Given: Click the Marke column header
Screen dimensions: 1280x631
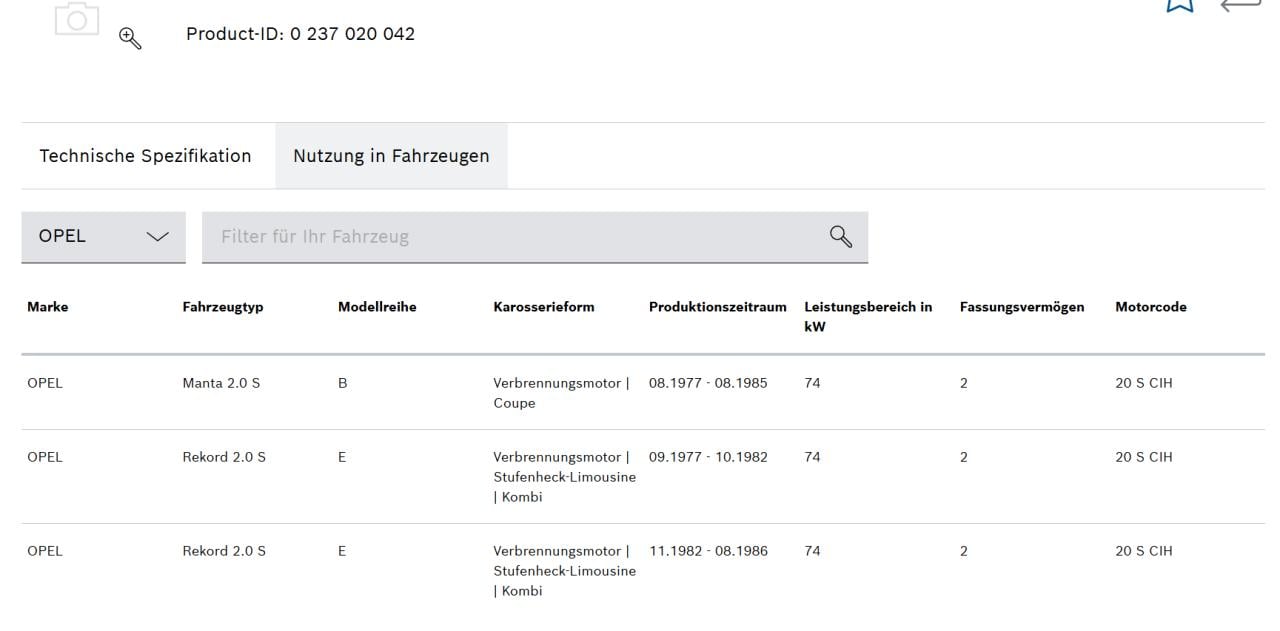Looking at the screenshot, I should pyautogui.click(x=47, y=307).
